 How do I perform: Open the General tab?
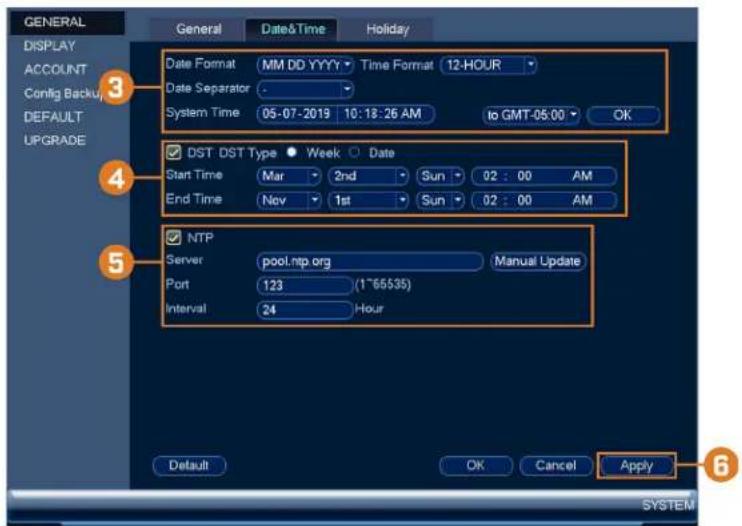pos(198,29)
